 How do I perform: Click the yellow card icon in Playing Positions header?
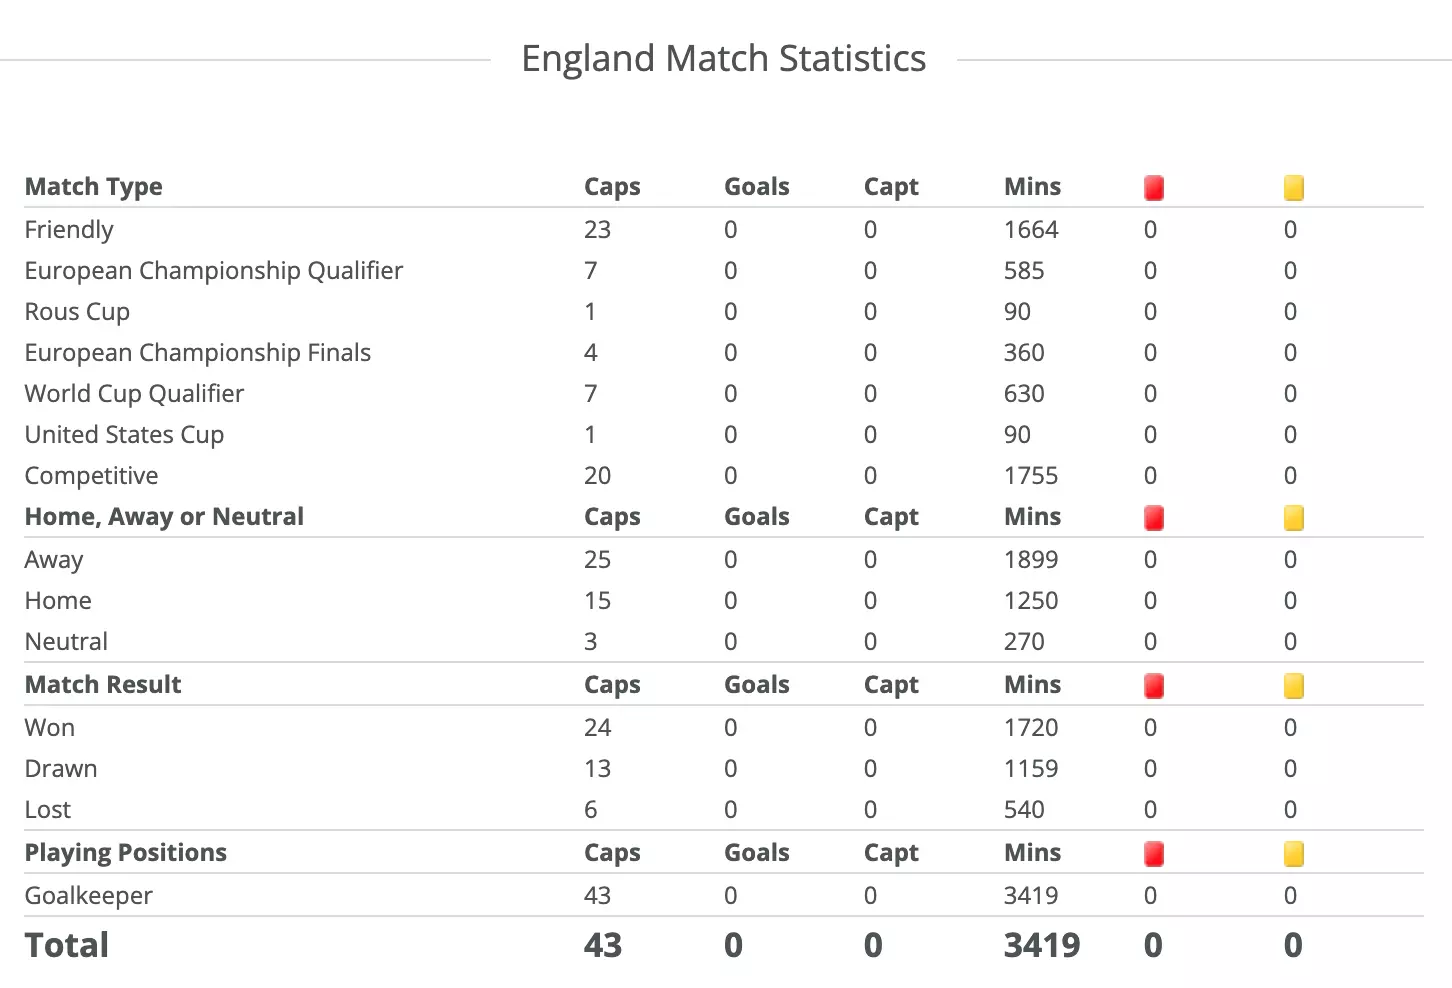coord(1294,854)
